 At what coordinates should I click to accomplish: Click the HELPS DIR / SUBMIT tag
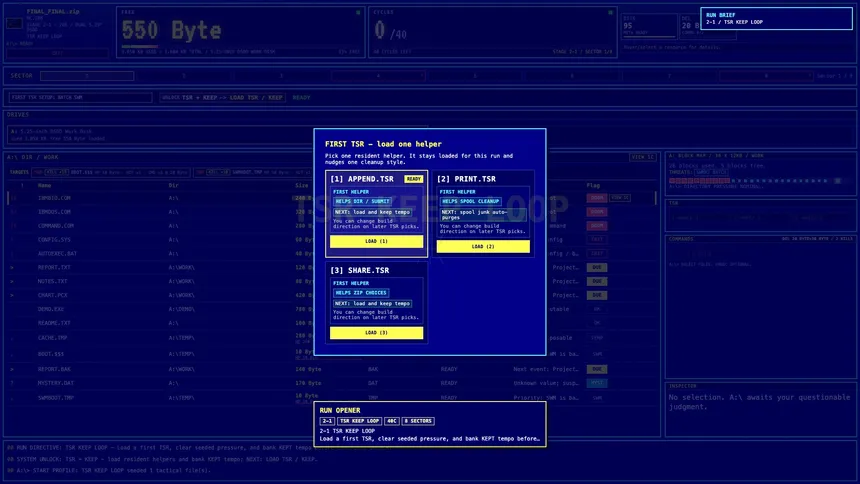(363, 201)
